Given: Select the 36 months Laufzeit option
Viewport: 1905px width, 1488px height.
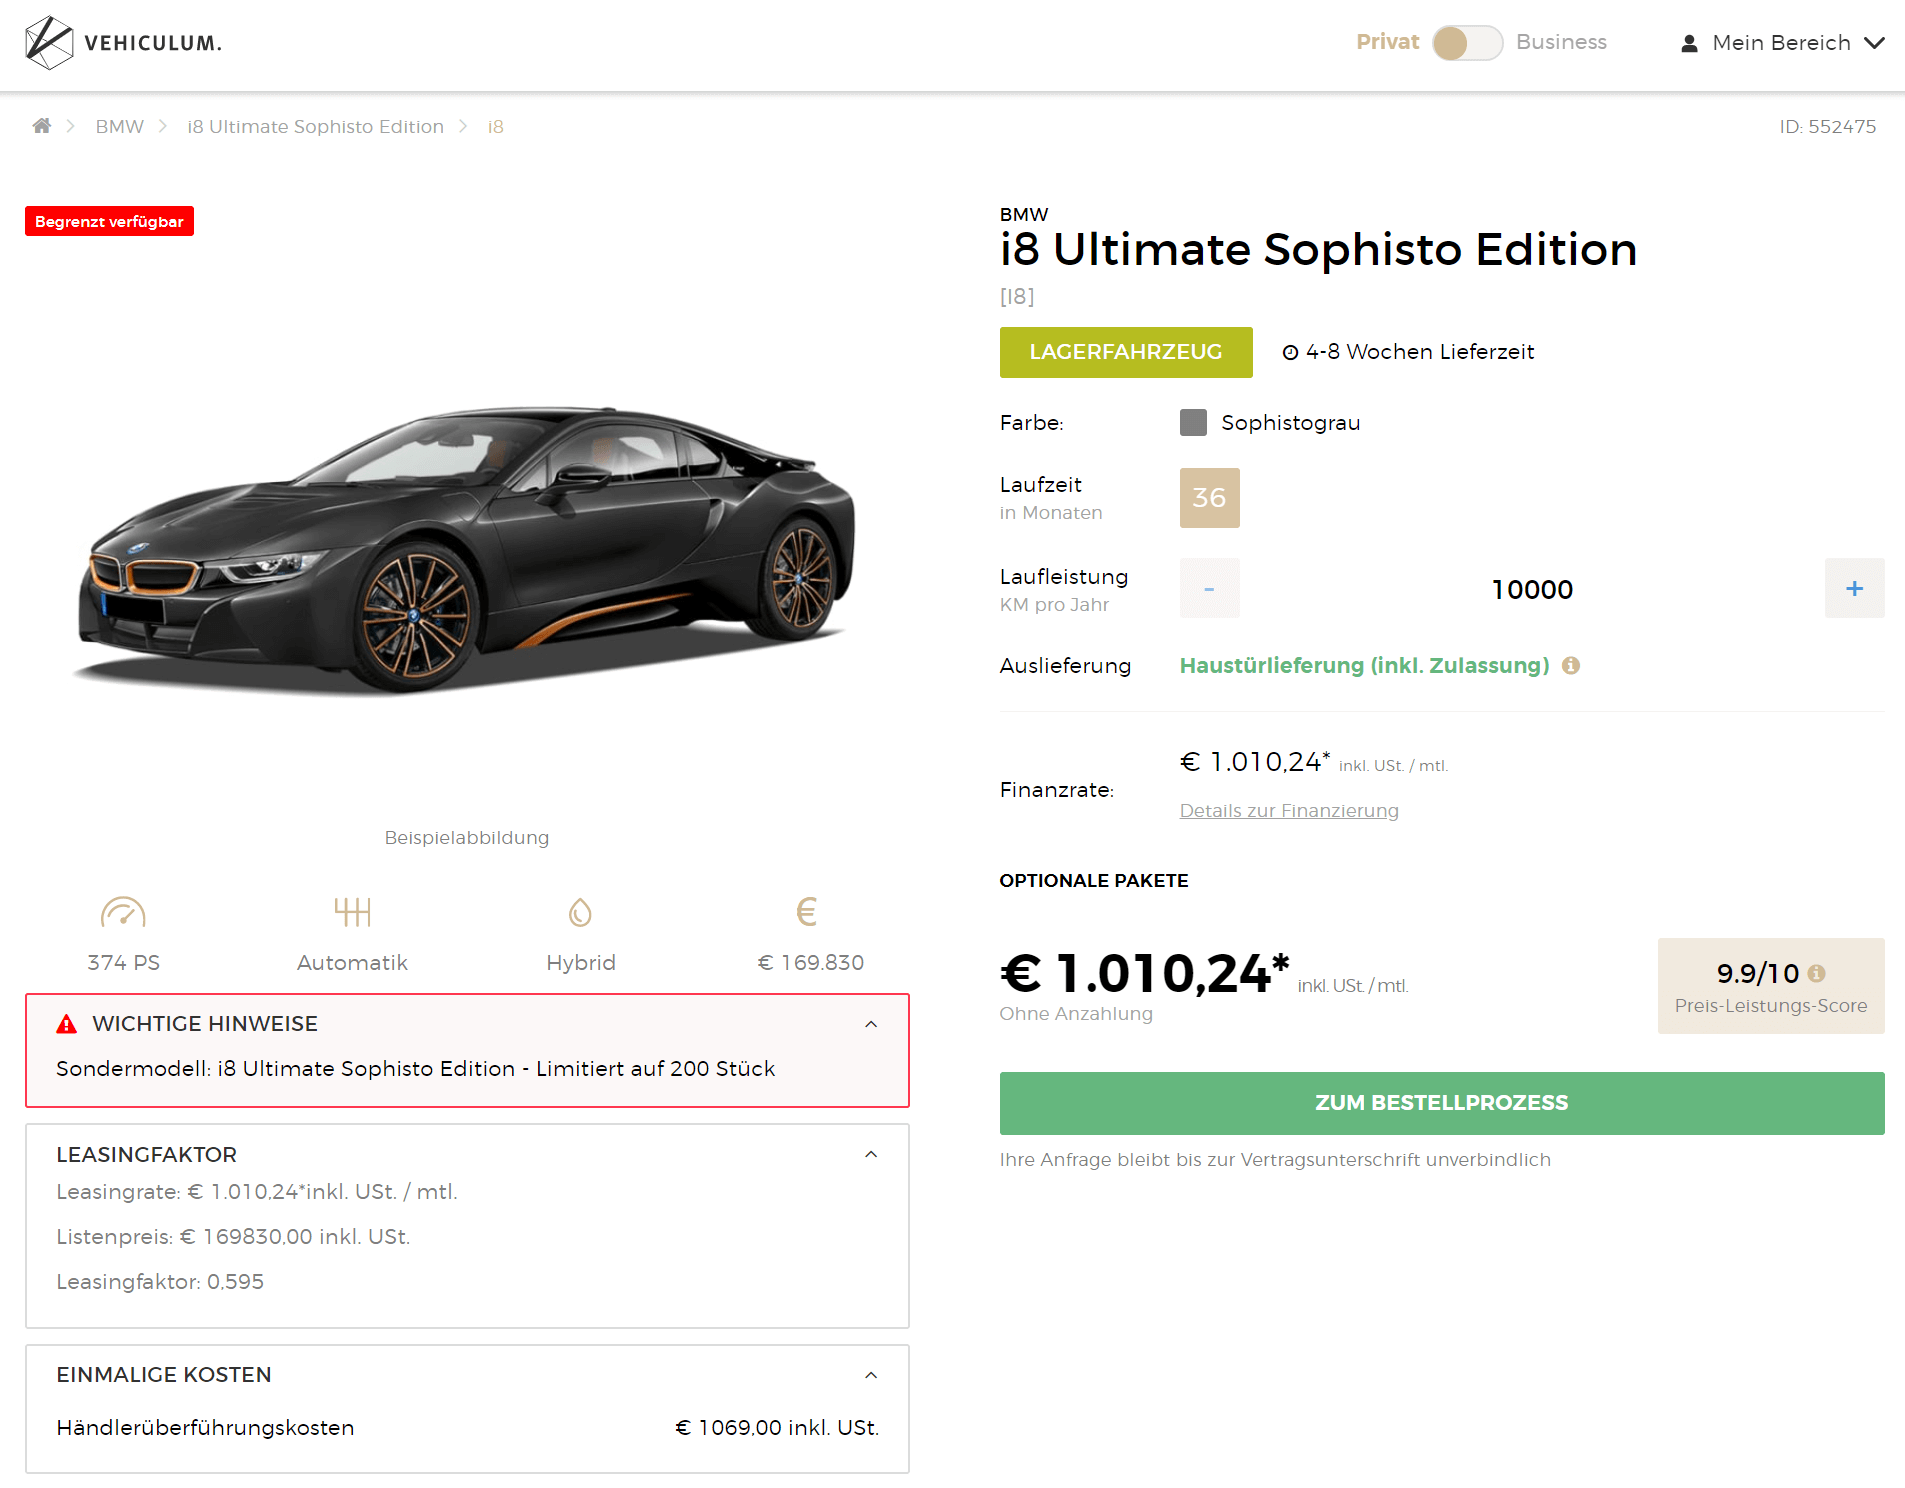Looking at the screenshot, I should [x=1209, y=498].
